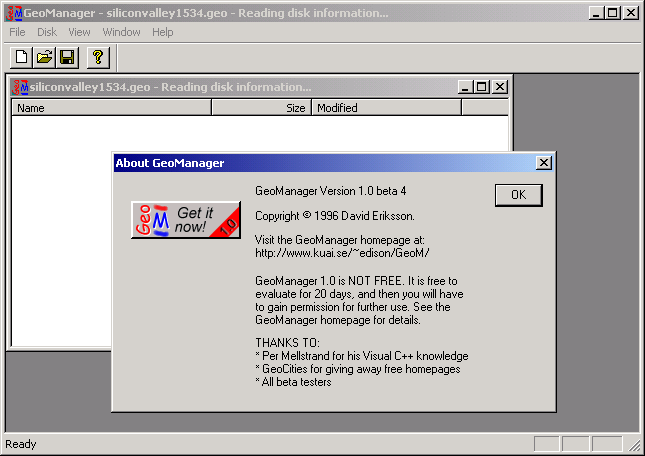Click the 'Copyright © 1996 David Eriksson.' text

tap(335, 216)
